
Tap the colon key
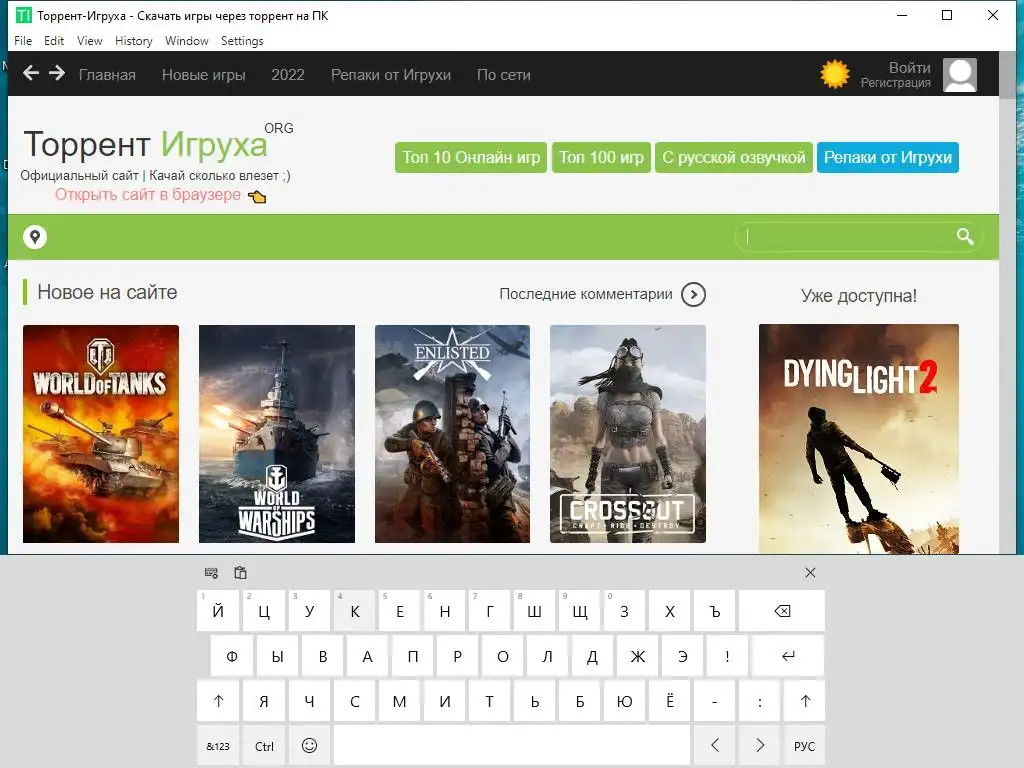pos(760,701)
